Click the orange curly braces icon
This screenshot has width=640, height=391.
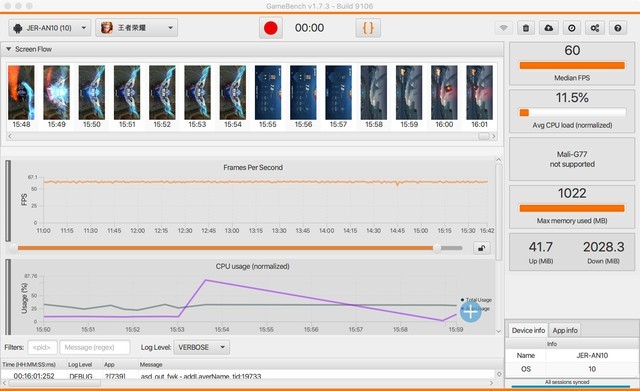click(368, 28)
